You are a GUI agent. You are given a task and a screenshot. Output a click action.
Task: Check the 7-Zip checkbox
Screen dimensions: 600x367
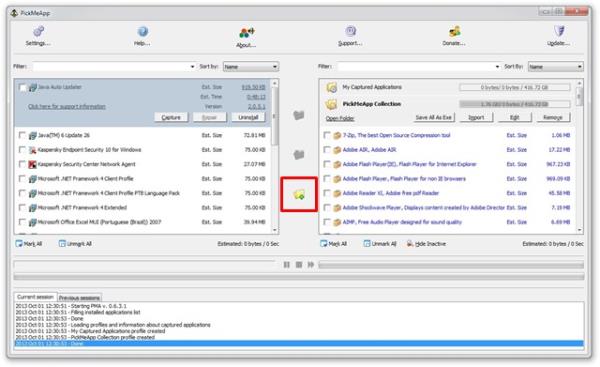[327, 135]
